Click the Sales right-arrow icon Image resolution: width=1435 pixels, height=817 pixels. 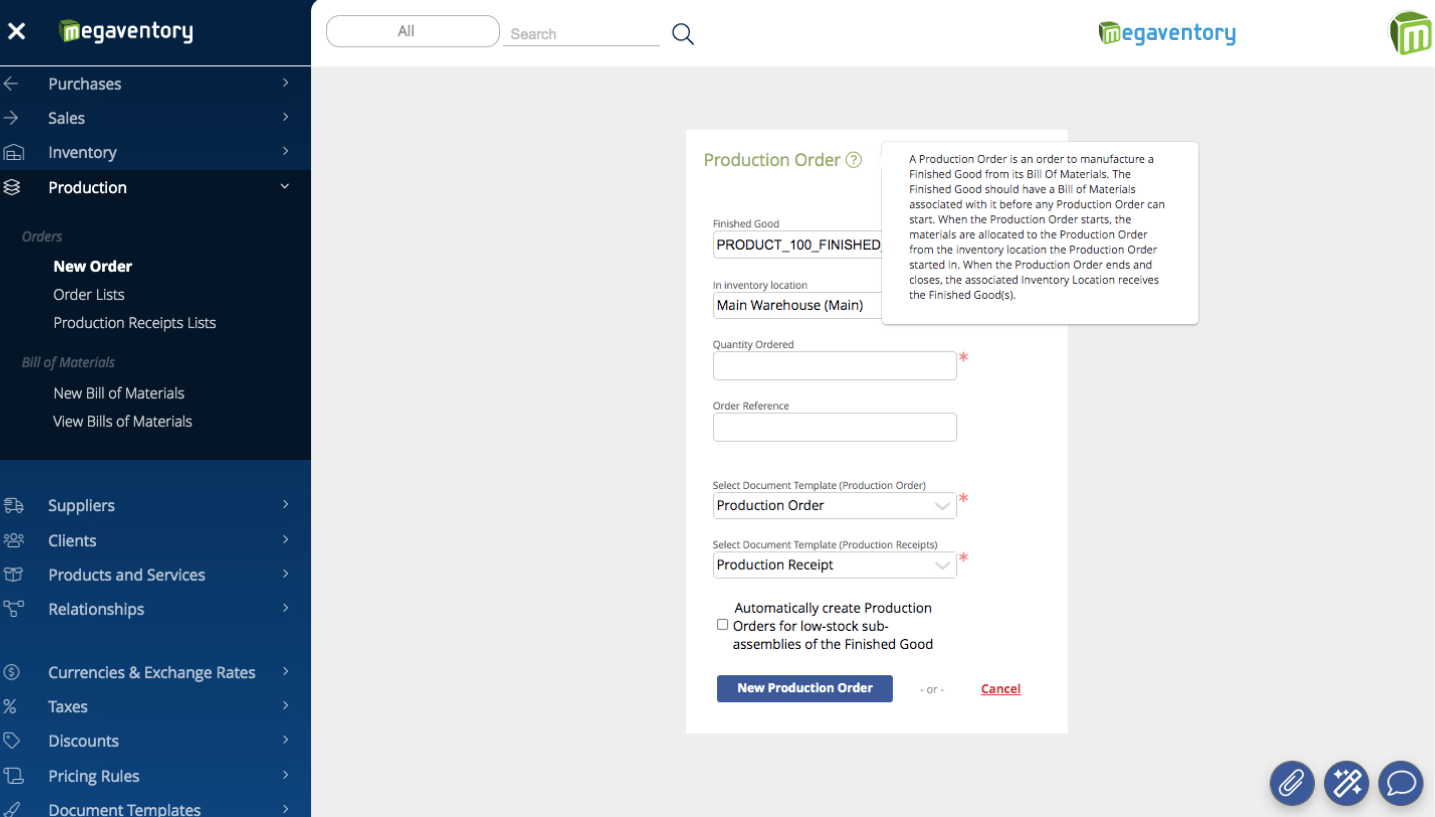point(11,118)
